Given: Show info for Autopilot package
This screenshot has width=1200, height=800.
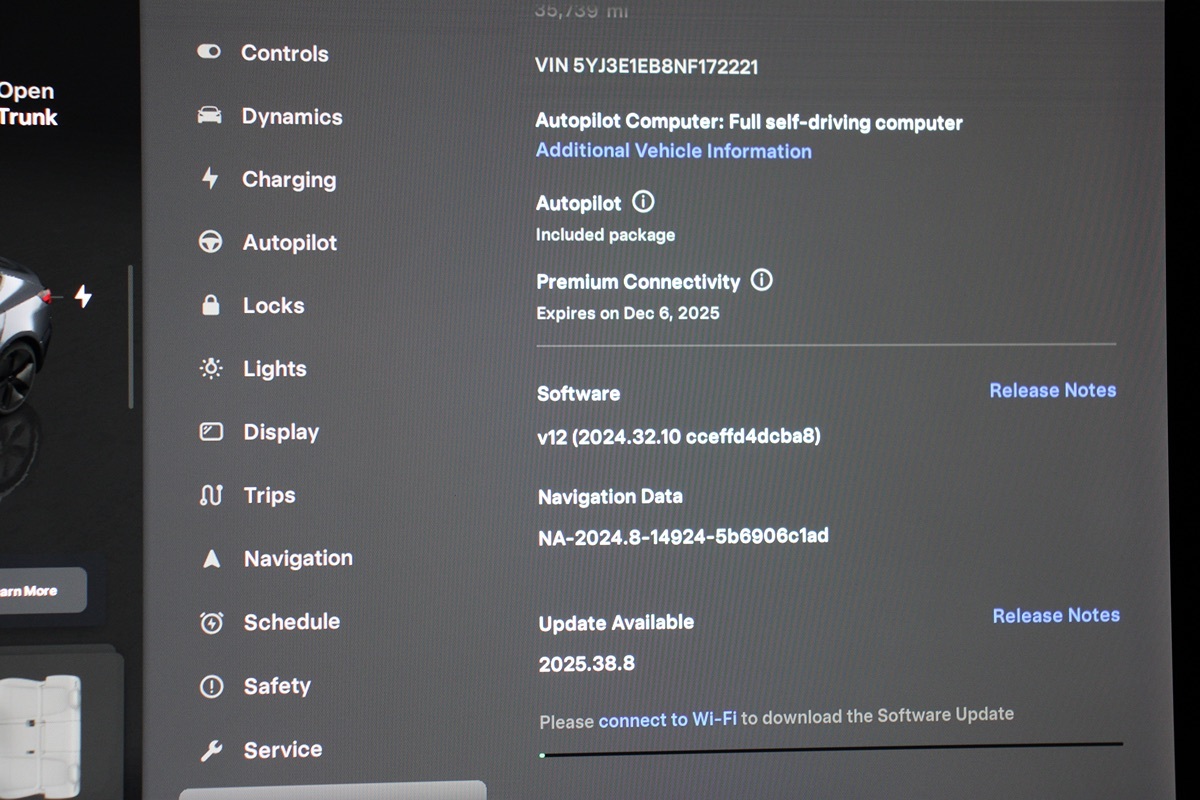Looking at the screenshot, I should (x=644, y=202).
